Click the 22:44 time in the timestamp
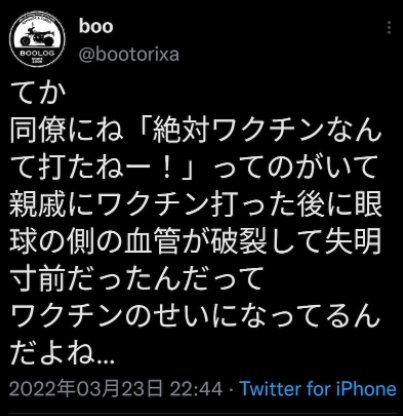The image size is (403, 416). [196, 389]
